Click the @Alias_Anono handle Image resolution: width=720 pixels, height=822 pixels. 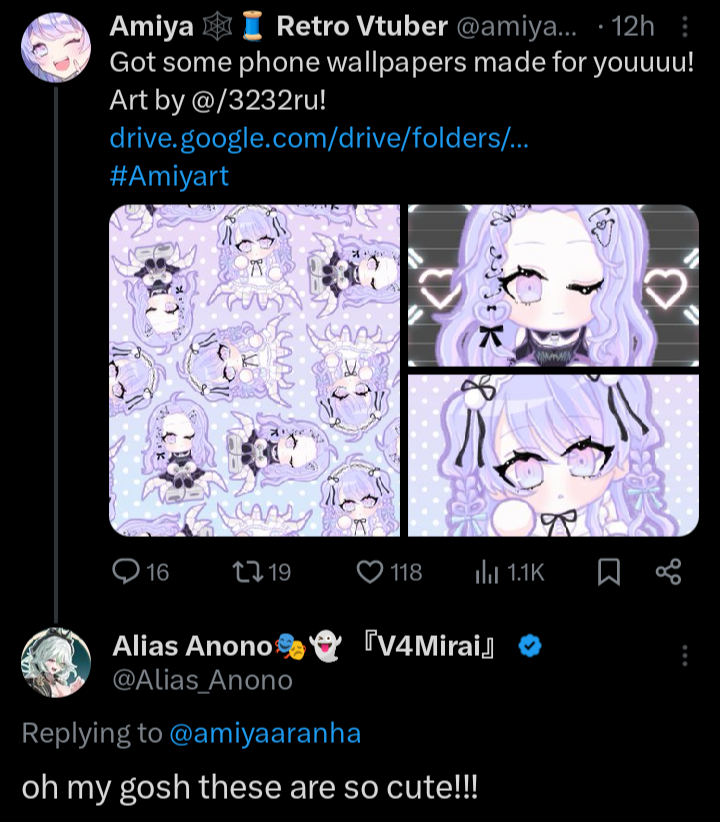[202, 680]
